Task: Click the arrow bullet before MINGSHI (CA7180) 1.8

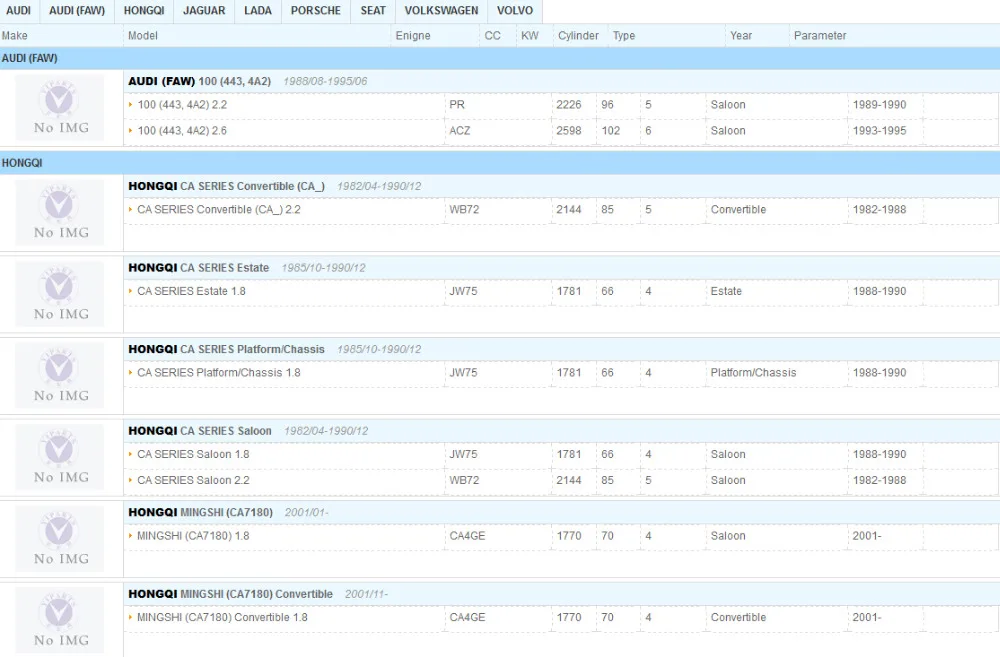Action: (x=130, y=536)
